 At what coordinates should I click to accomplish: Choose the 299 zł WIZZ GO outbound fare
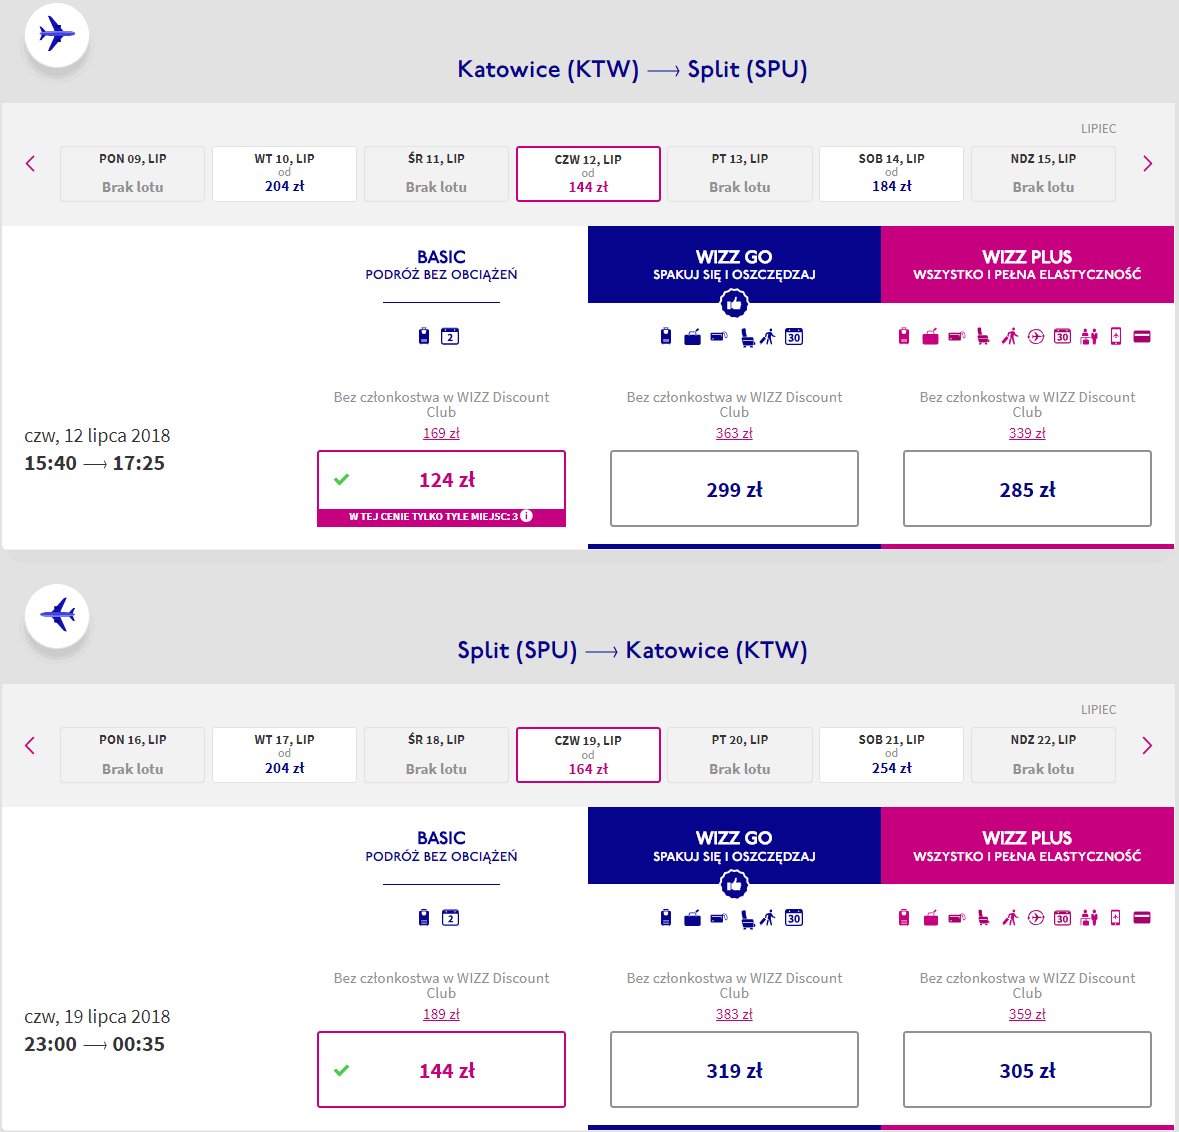(734, 489)
